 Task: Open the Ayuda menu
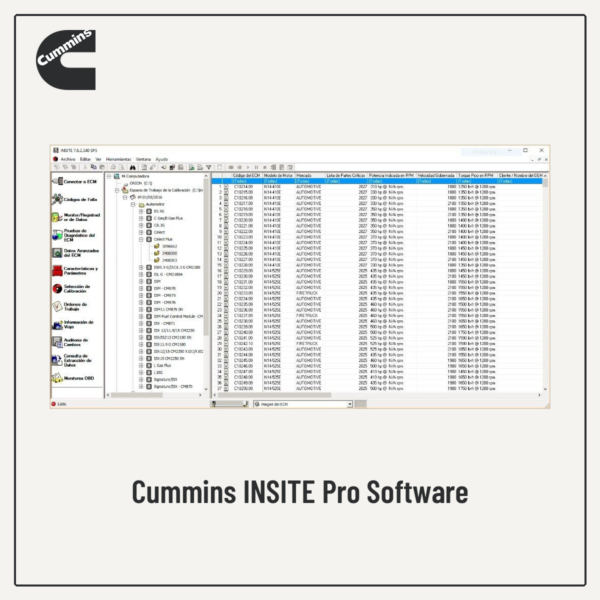coord(161,159)
